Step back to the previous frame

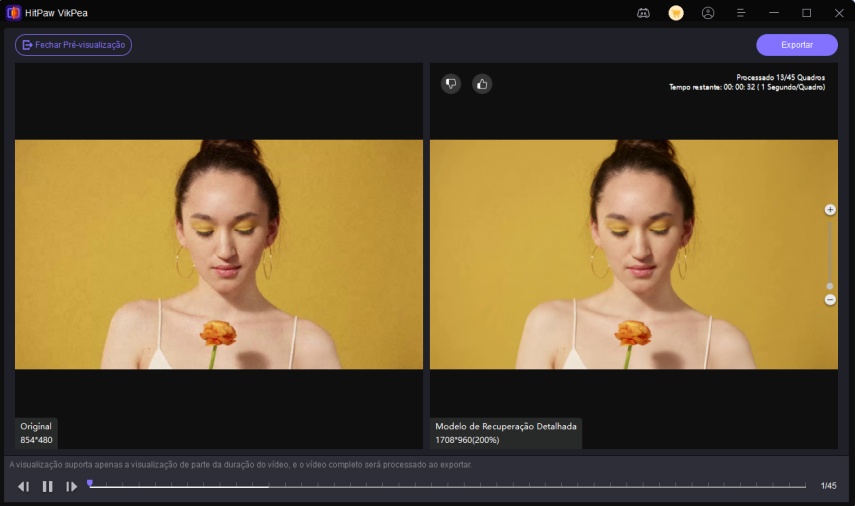coord(23,486)
